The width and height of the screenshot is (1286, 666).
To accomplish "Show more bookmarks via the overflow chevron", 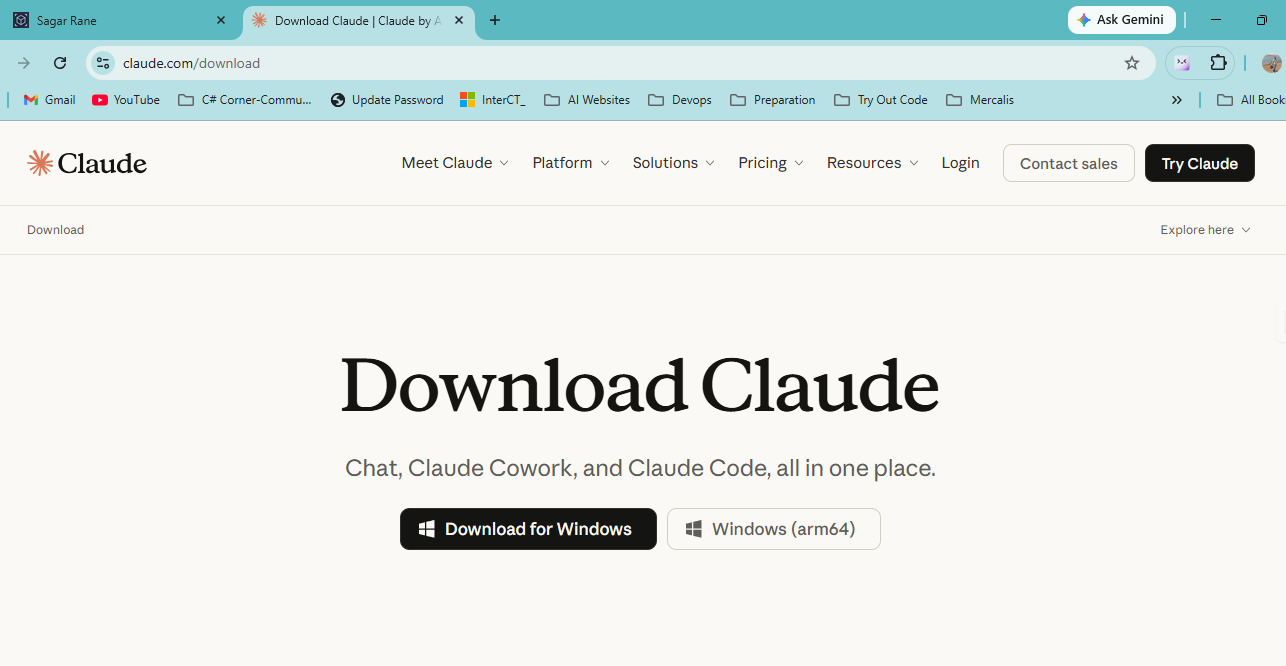I will (x=1177, y=100).
